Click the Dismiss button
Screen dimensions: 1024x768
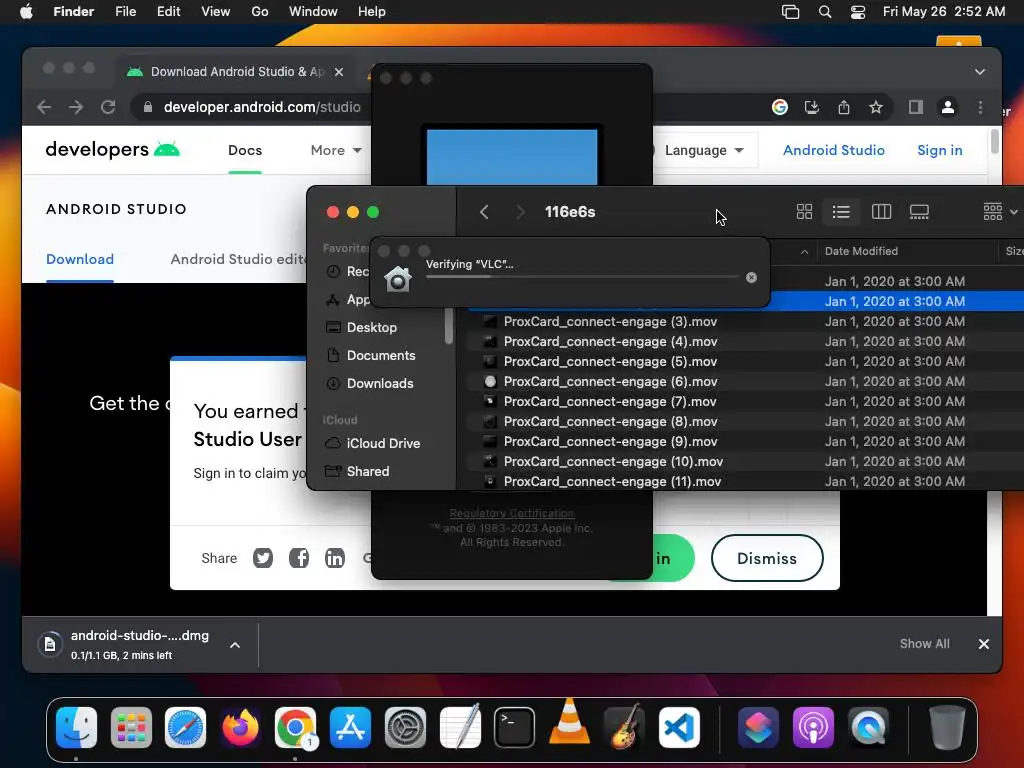[x=767, y=558]
